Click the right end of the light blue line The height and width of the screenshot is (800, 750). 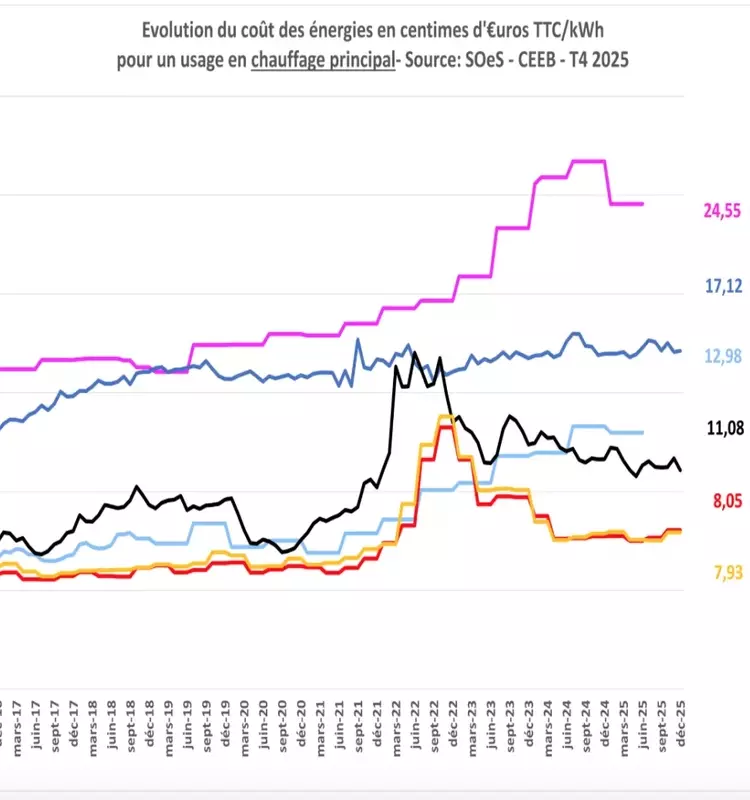[641, 432]
